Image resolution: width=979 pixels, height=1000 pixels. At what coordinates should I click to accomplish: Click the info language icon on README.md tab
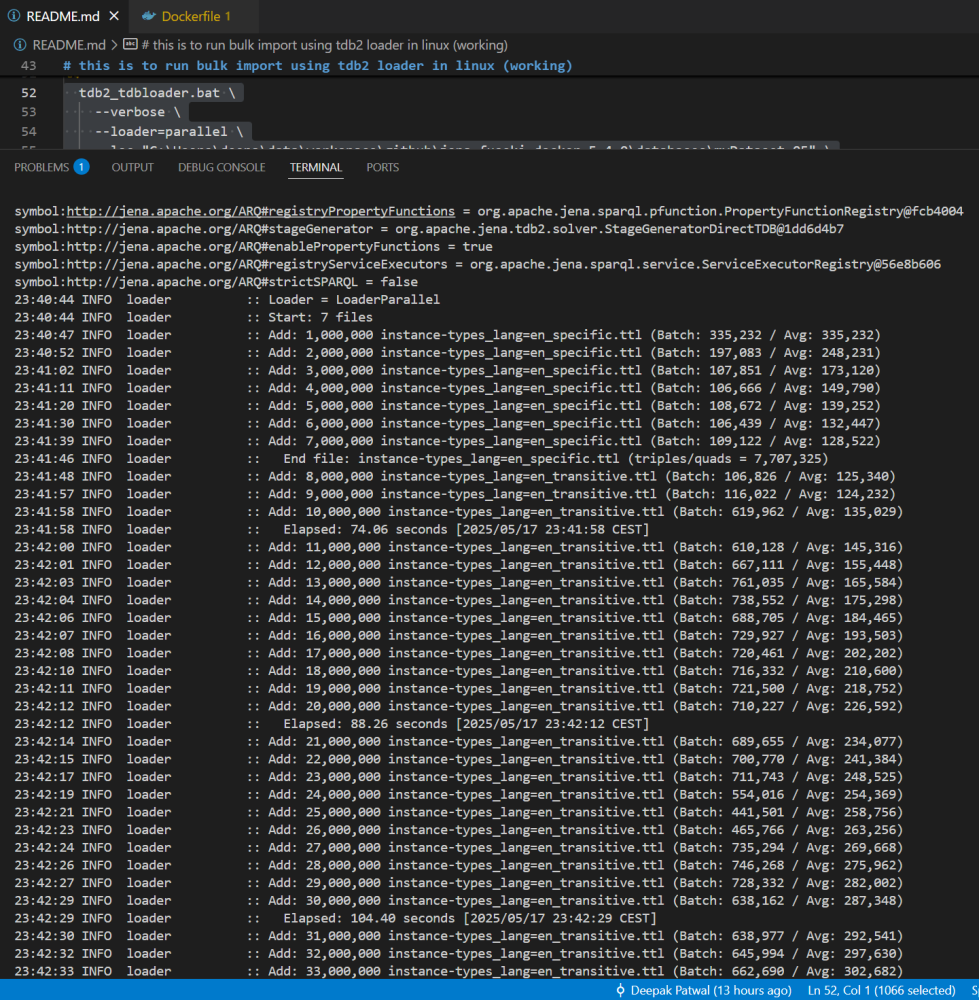coord(16,16)
